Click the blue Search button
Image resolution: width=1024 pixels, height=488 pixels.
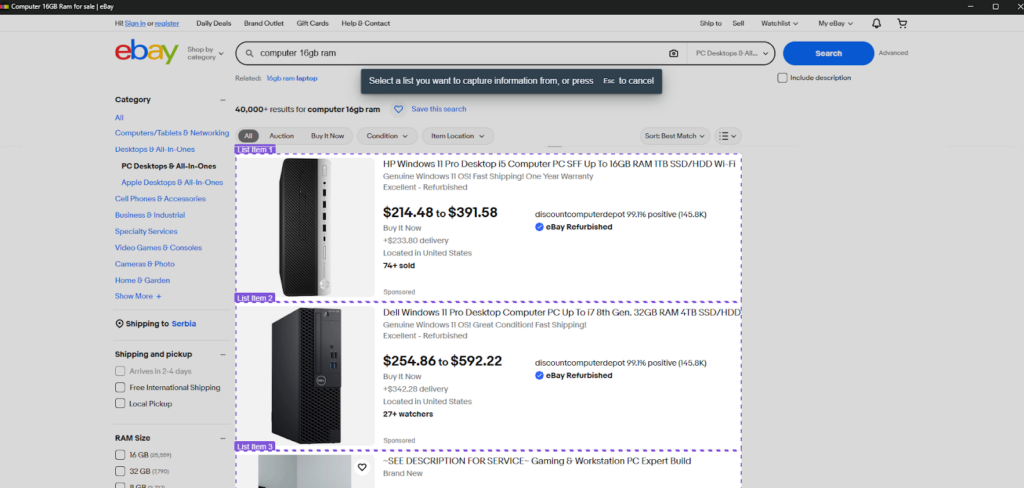point(828,54)
